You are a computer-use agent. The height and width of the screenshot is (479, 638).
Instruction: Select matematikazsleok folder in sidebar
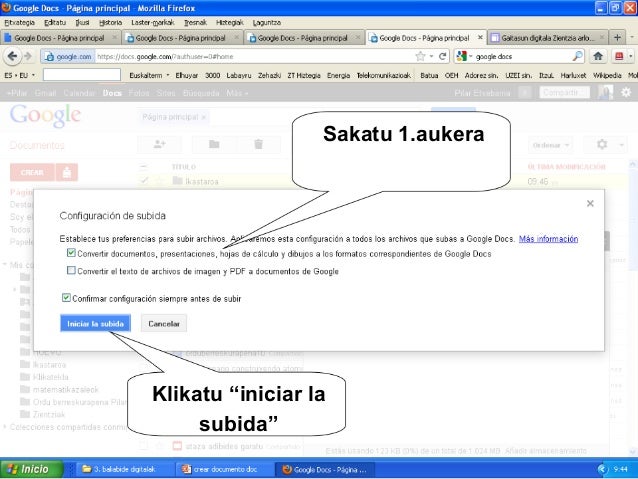(x=66, y=389)
